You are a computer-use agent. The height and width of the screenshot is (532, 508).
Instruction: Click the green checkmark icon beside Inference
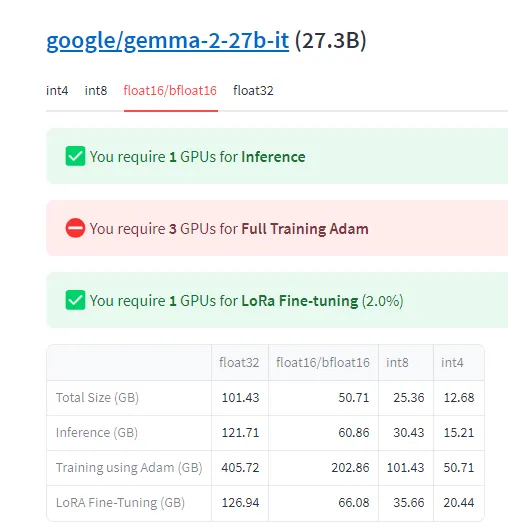[x=75, y=156]
